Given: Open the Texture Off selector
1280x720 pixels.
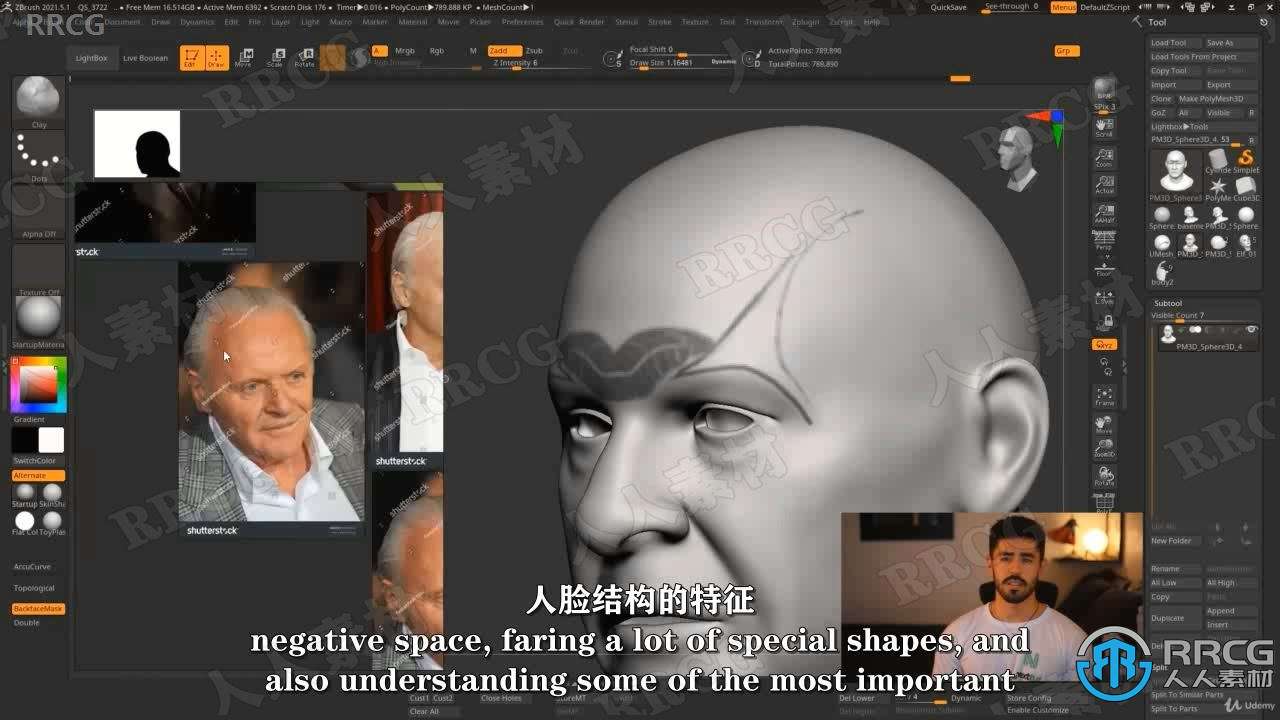Looking at the screenshot, I should 39,270.
